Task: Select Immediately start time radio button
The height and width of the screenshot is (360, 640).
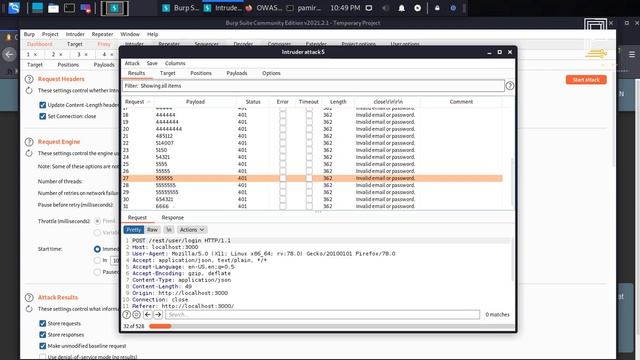Action: coord(97,249)
